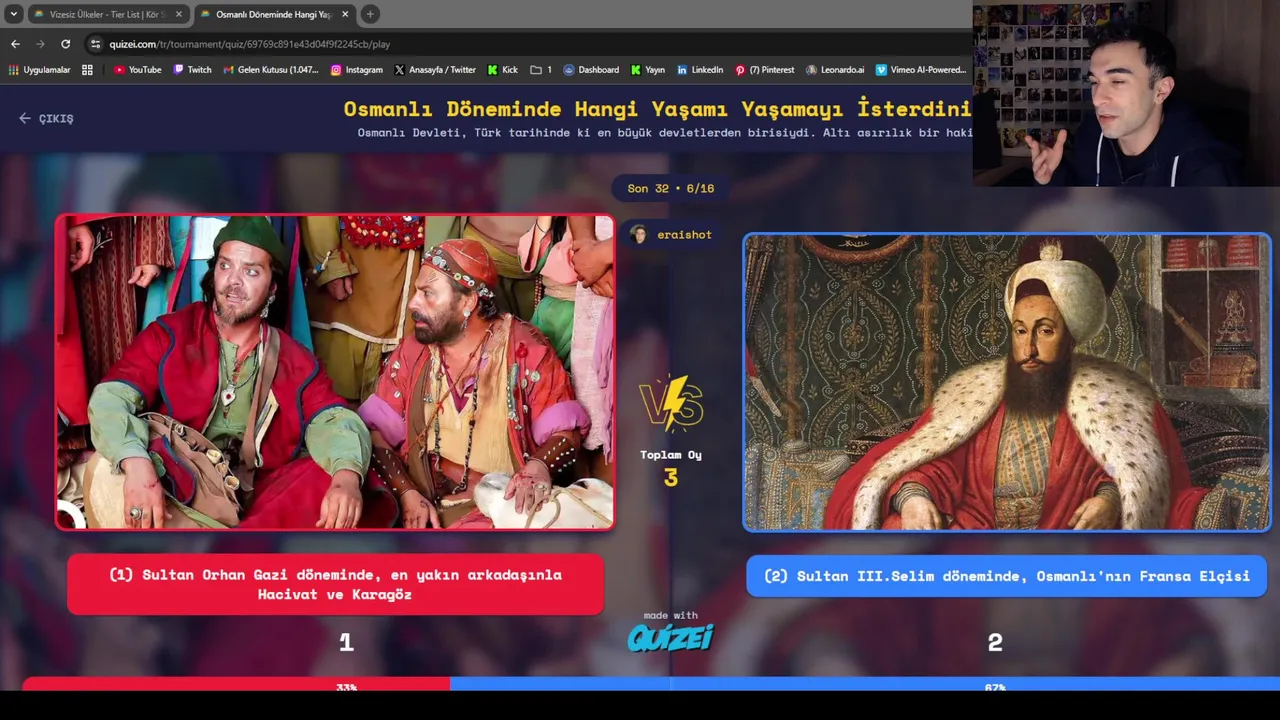Open the eraishot creator profile
1280x720 pixels.
671,235
